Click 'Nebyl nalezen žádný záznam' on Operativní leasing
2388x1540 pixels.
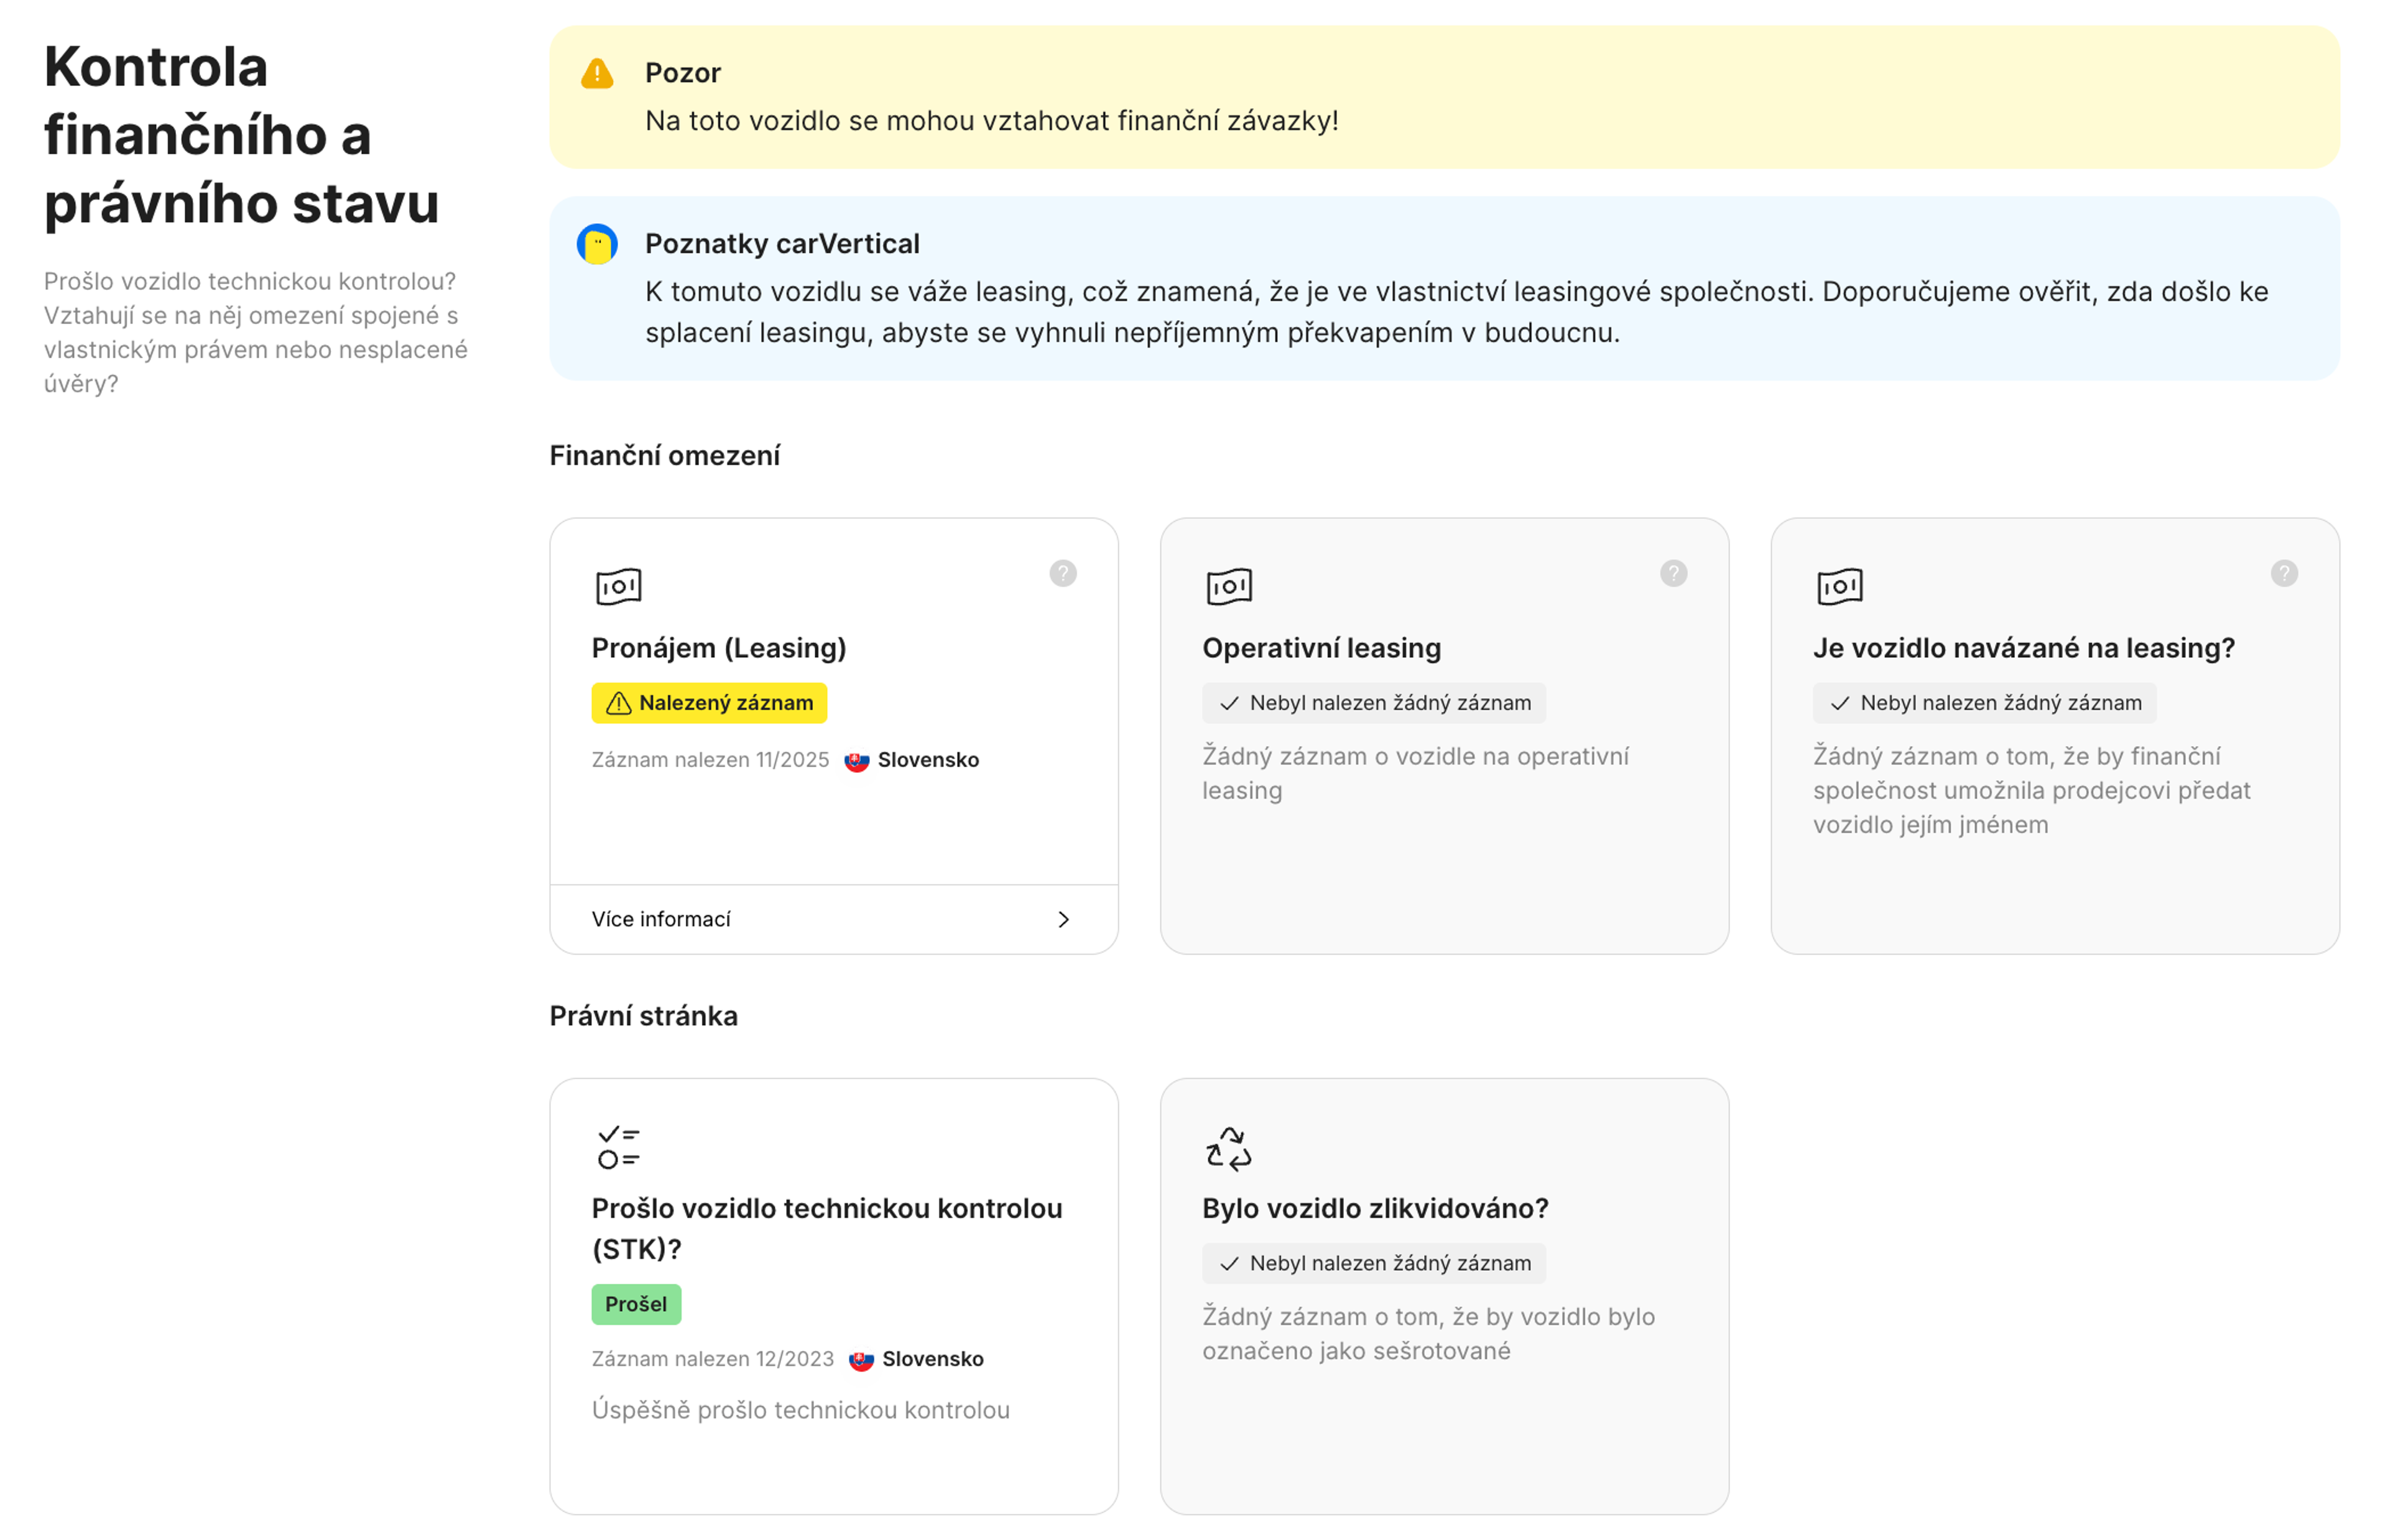(1374, 703)
